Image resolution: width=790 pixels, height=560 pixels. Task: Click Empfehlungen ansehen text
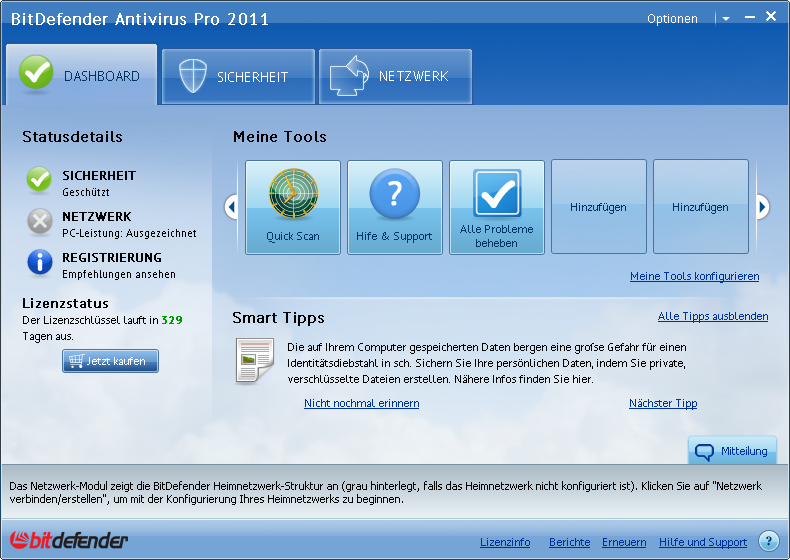pyautogui.click(x=119, y=274)
